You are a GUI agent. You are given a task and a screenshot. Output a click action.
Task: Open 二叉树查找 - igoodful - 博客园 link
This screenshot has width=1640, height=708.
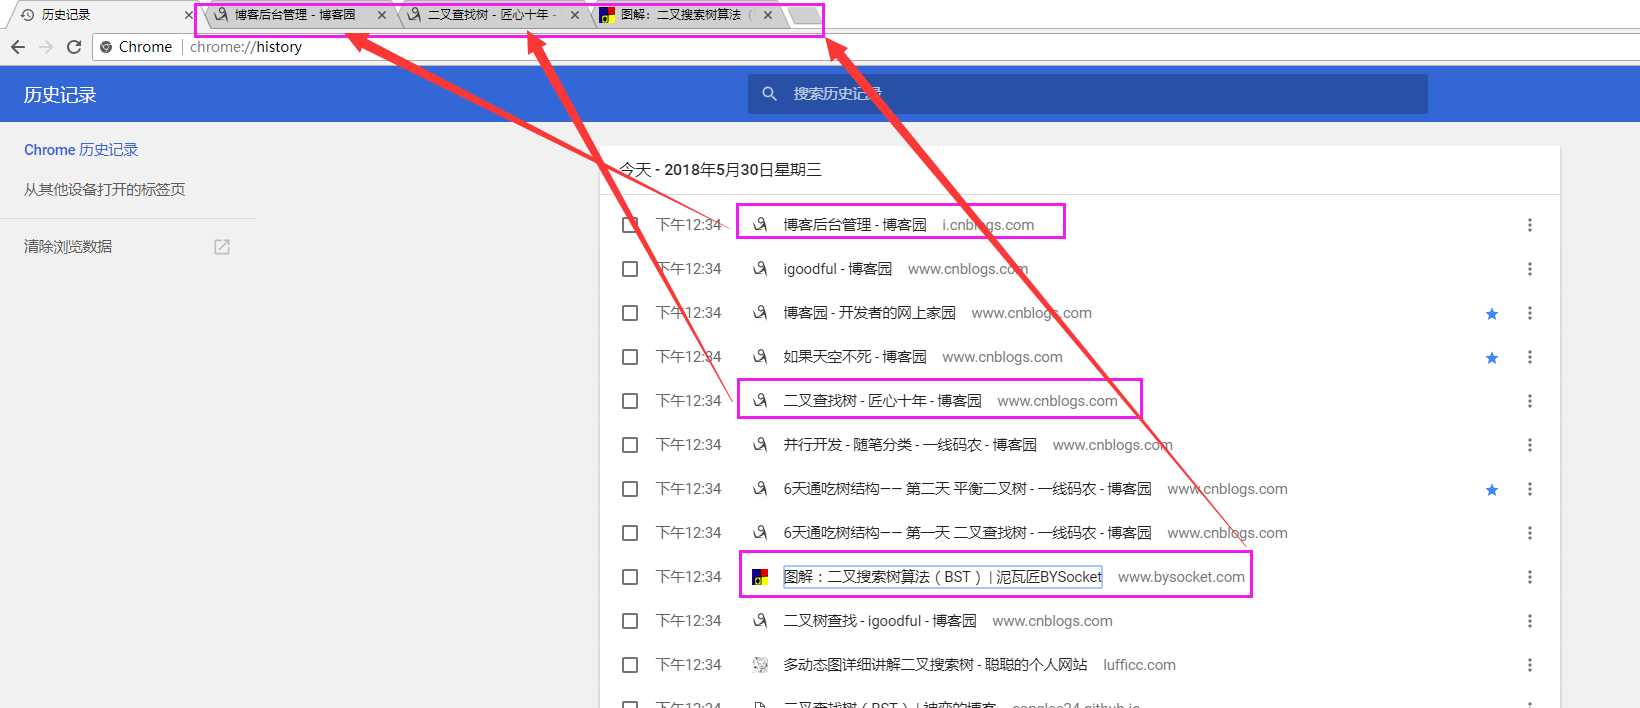pos(880,621)
